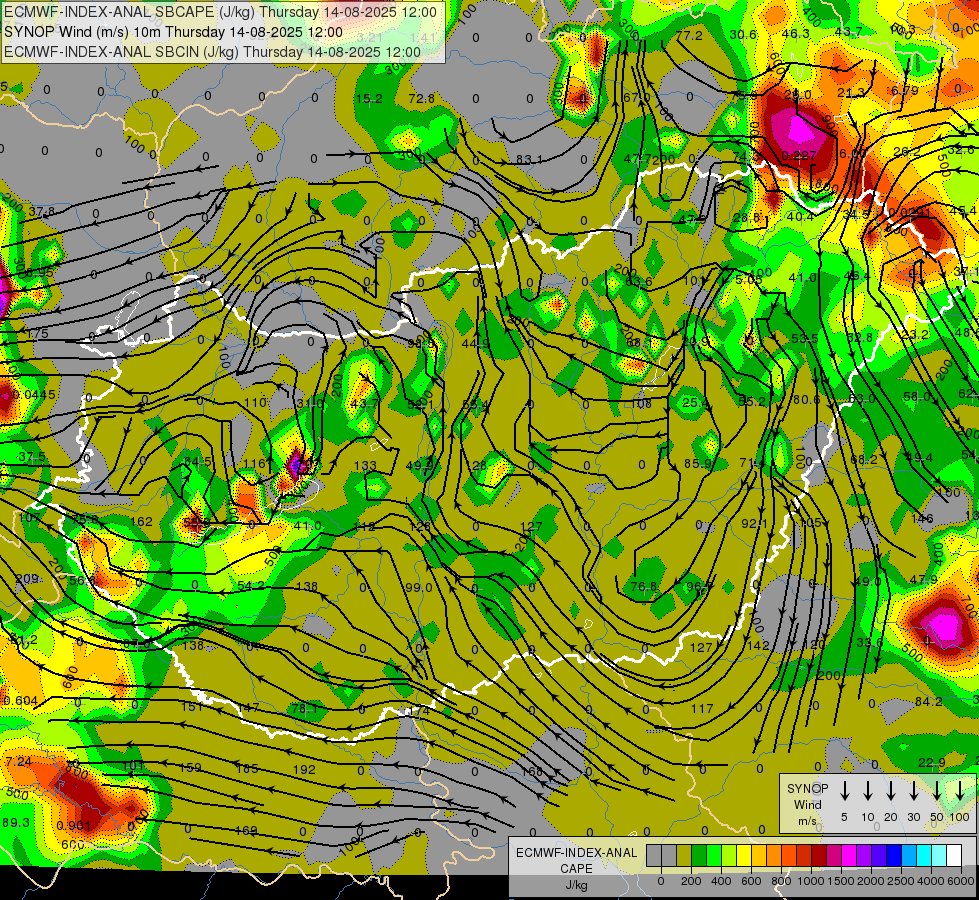Image resolution: width=979 pixels, height=900 pixels.
Task: Click the '89.3' value on the map
Action: (16, 823)
